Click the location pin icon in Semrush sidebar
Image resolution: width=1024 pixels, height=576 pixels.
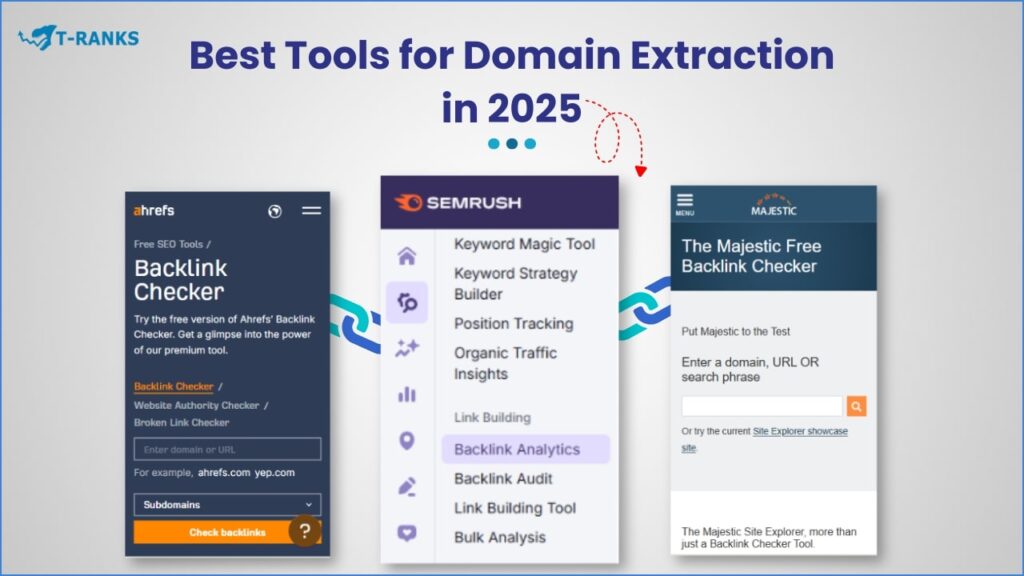pos(406,440)
